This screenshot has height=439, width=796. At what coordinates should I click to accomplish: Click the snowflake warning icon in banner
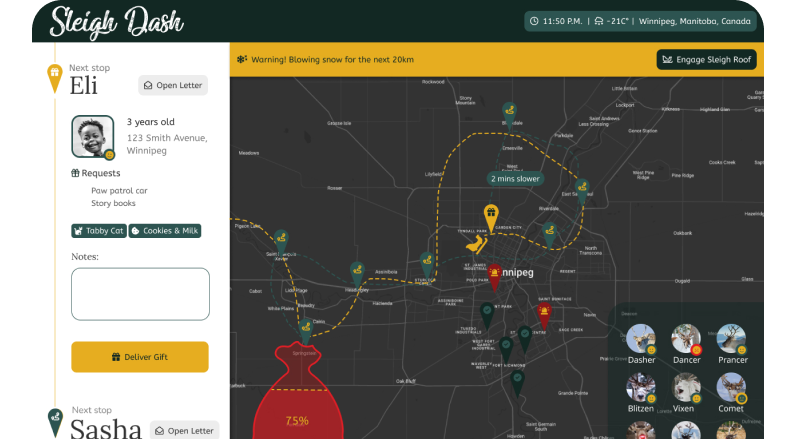242,60
